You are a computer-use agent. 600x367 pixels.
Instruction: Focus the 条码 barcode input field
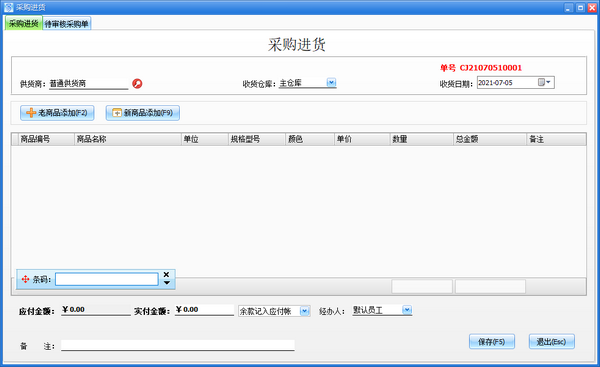pos(107,279)
